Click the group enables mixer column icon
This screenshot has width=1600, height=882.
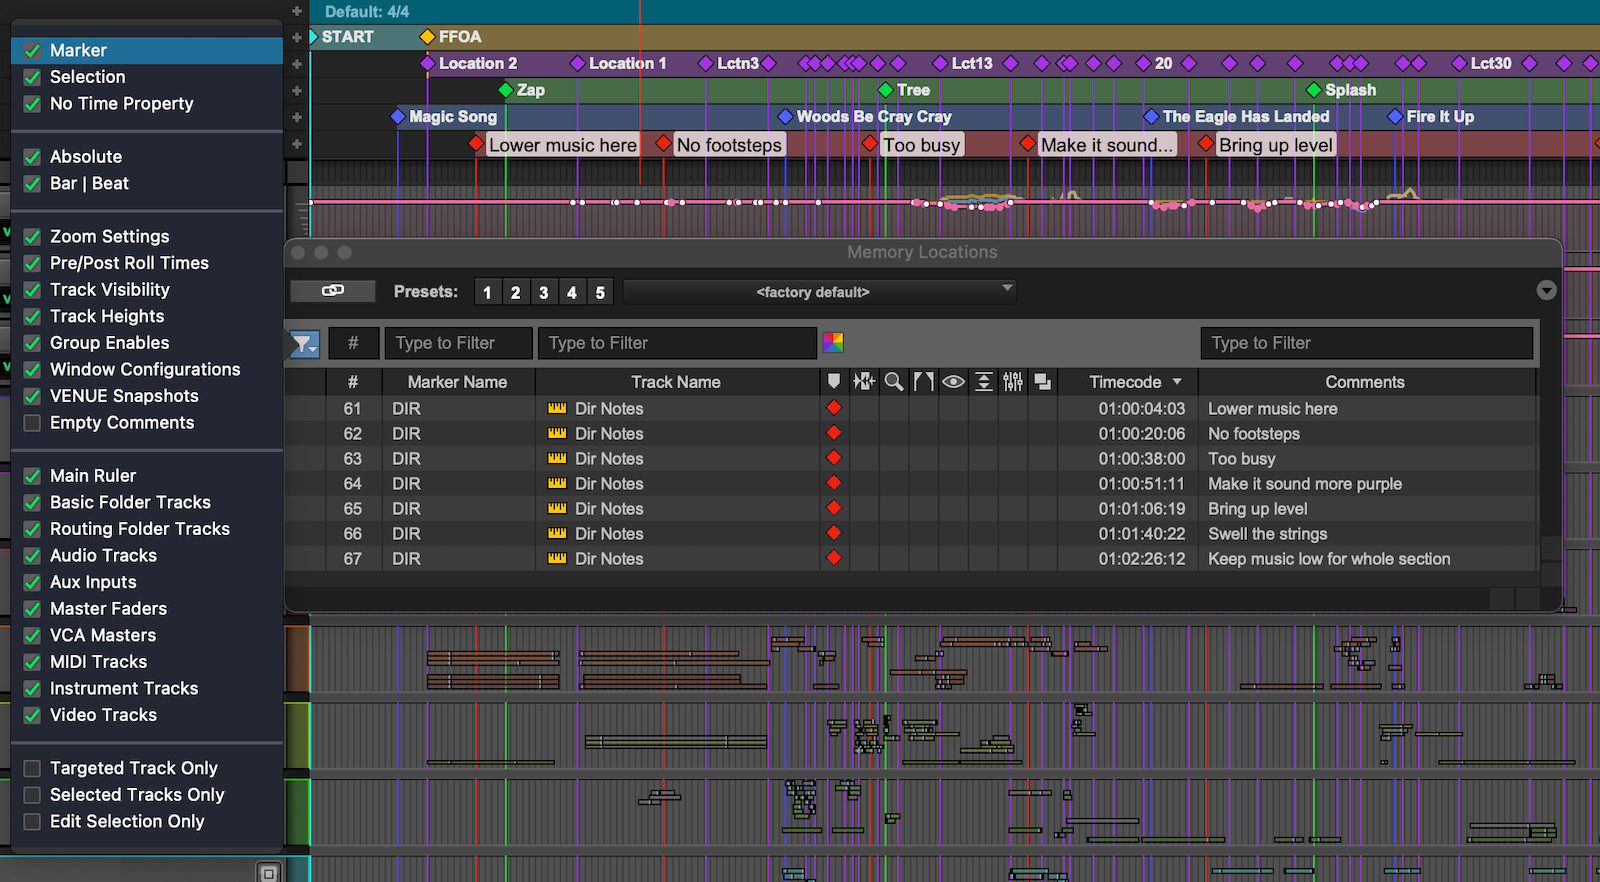(x=1013, y=381)
